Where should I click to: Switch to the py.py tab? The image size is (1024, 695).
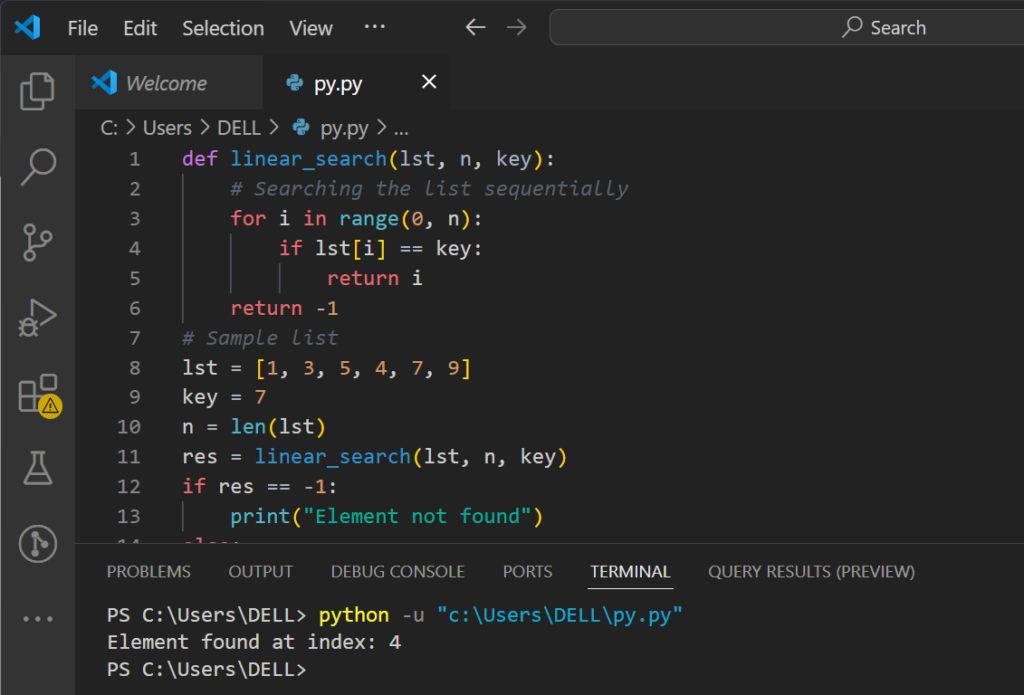pos(357,83)
